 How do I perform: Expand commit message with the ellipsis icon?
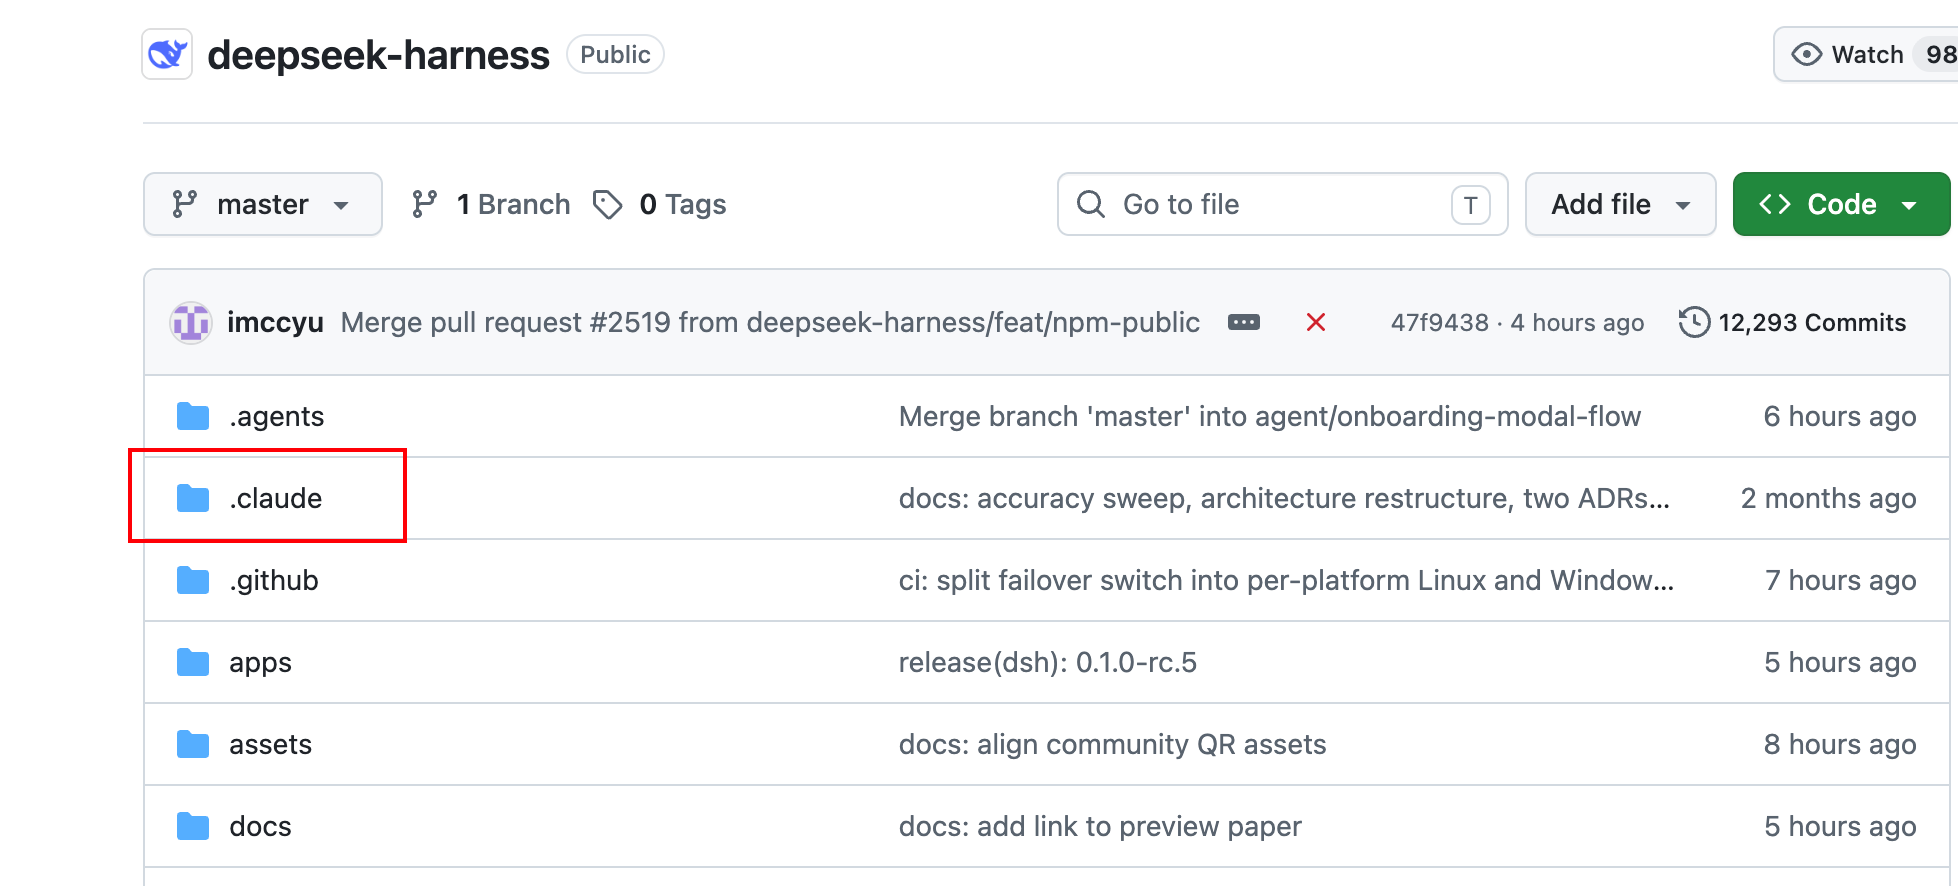(1244, 322)
